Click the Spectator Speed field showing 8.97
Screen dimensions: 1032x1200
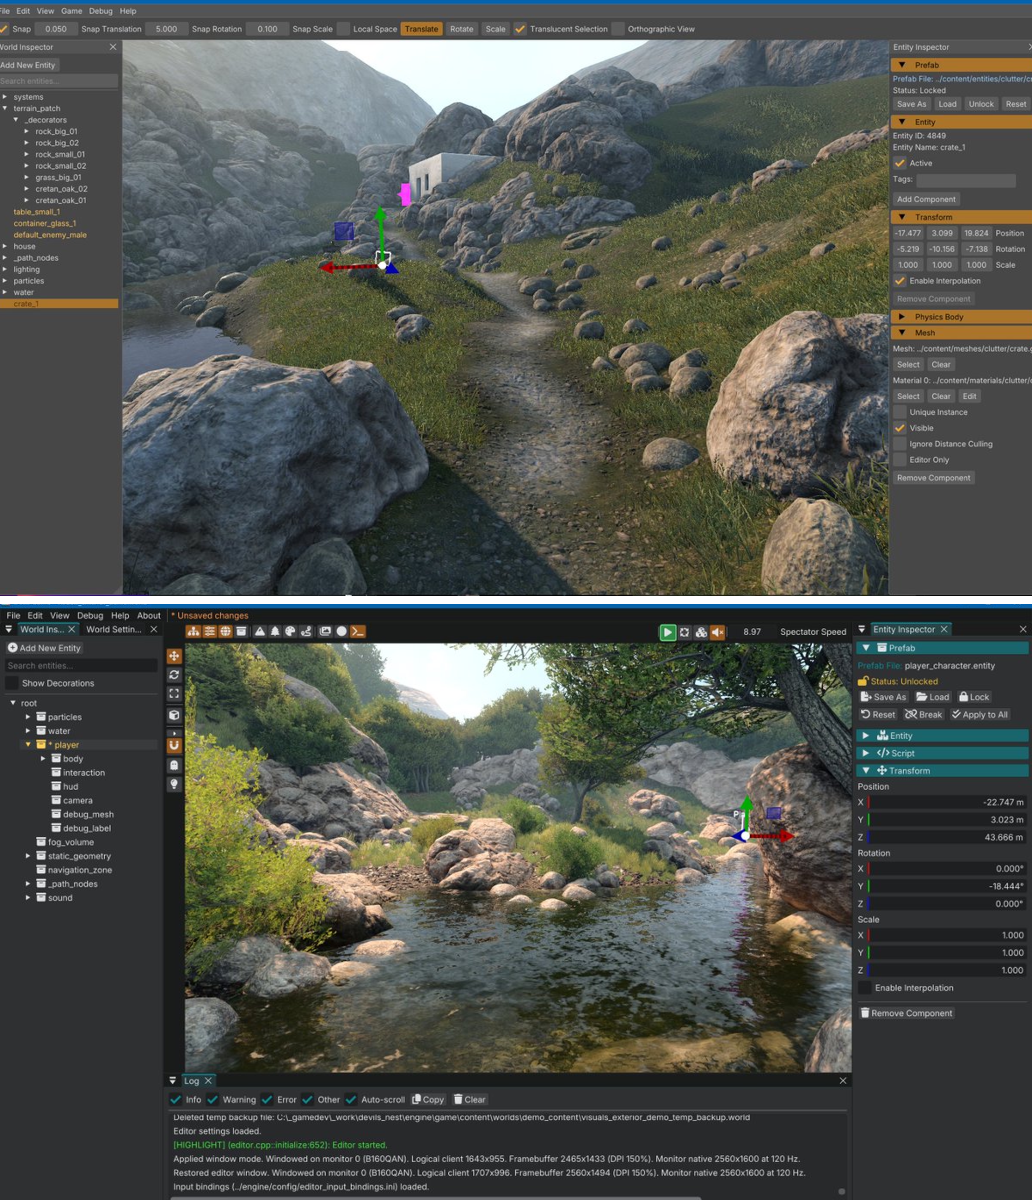point(752,632)
